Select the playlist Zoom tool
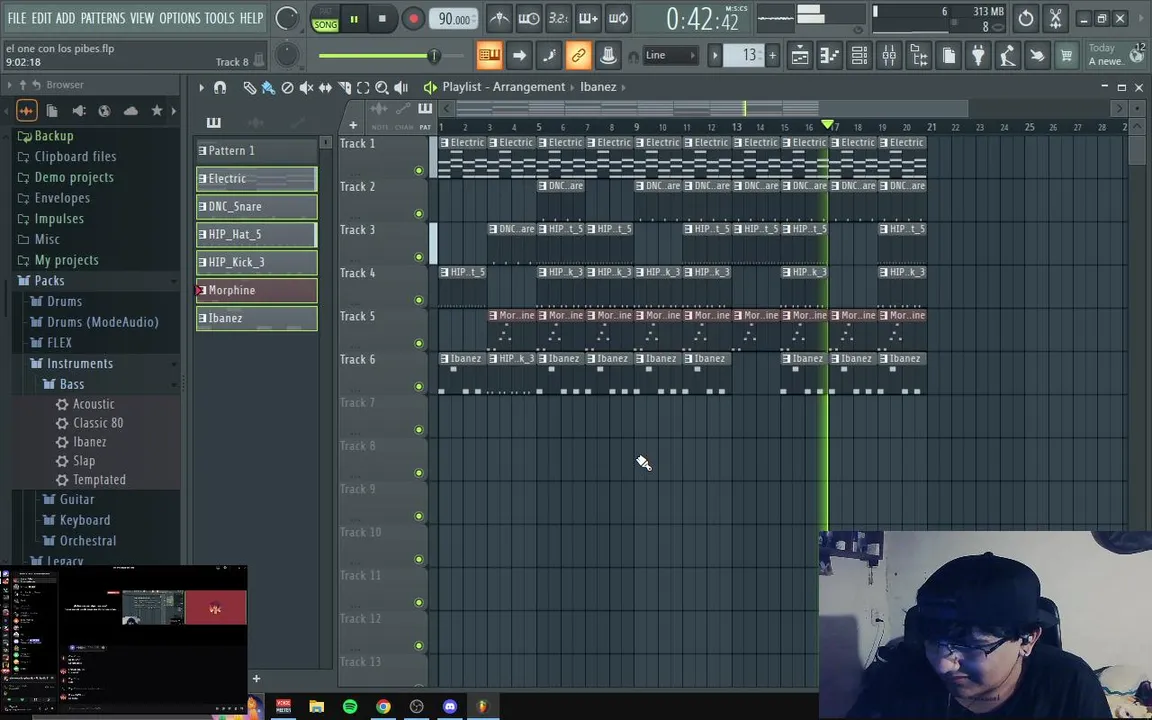The image size is (1152, 720). [381, 88]
